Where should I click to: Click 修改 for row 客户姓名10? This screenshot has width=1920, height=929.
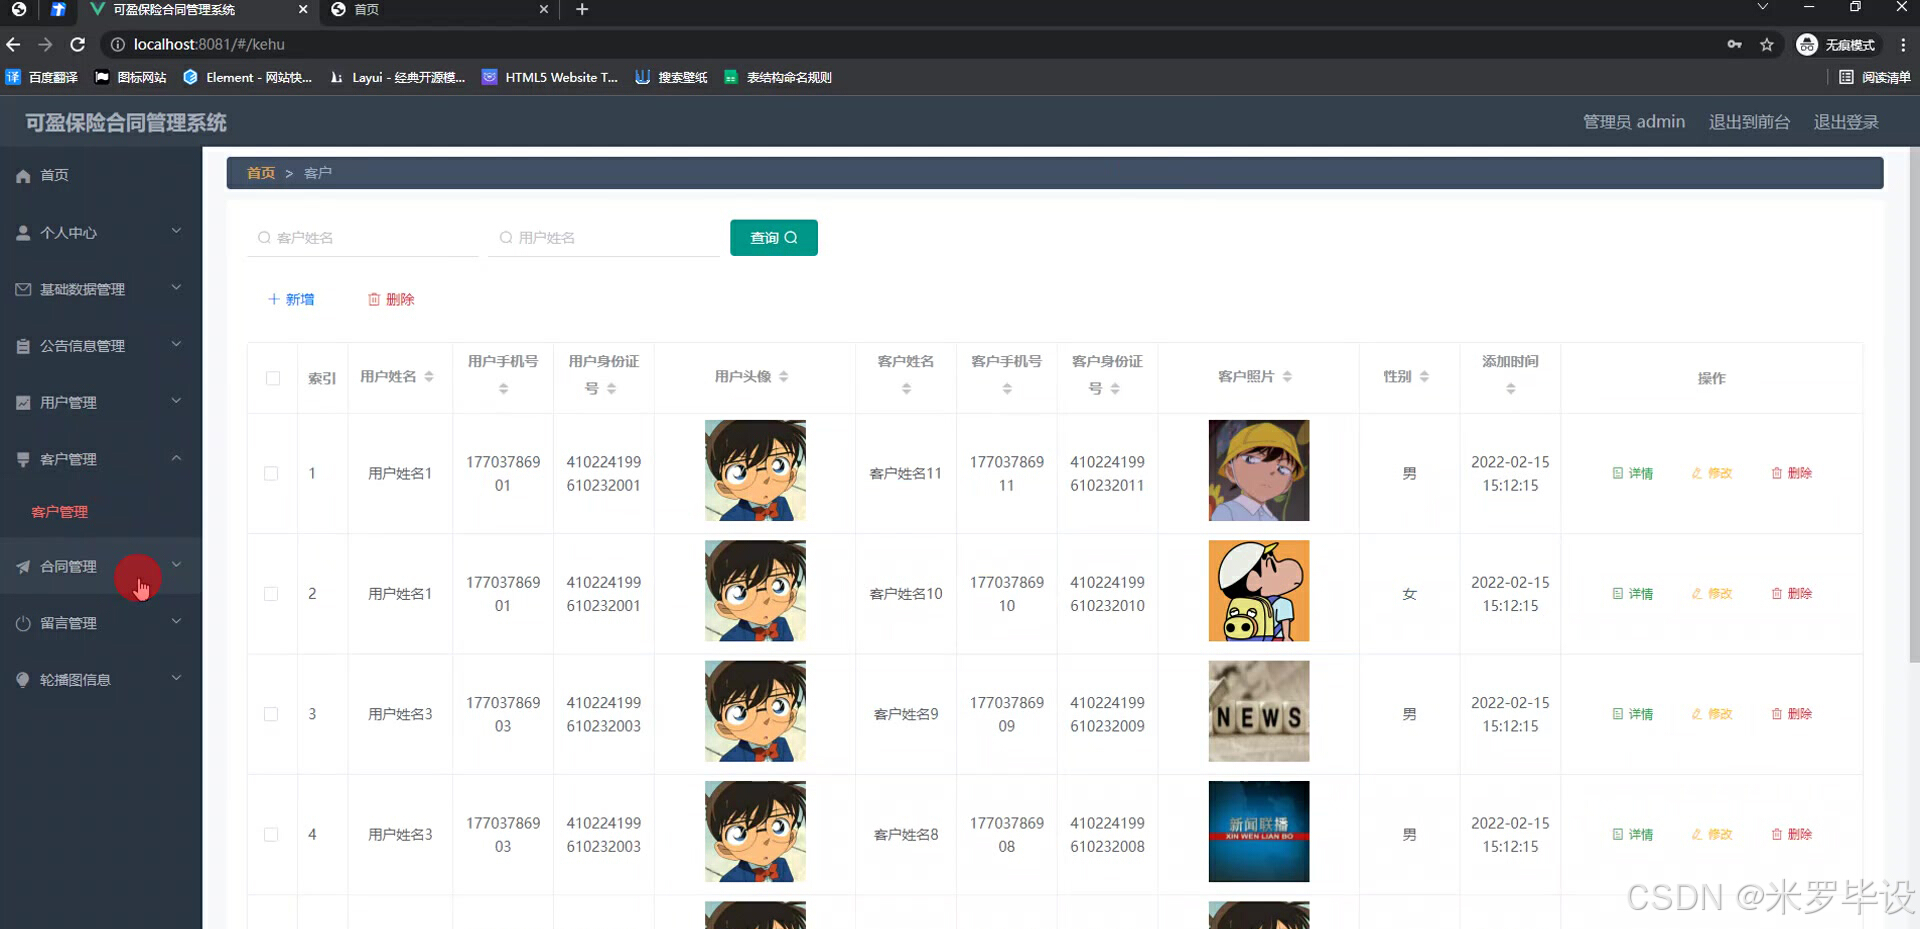(1712, 594)
